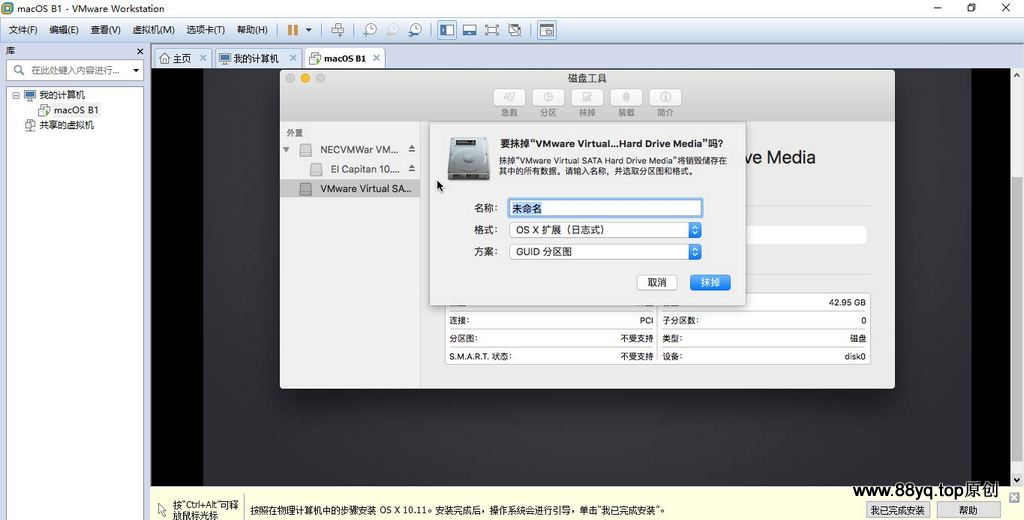Viewport: 1024px width, 520px height.
Task: Click the PCI connection value
Action: coord(646,321)
